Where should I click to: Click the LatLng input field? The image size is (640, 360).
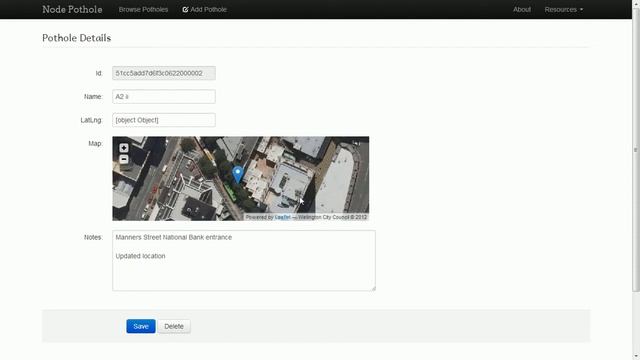(164, 120)
